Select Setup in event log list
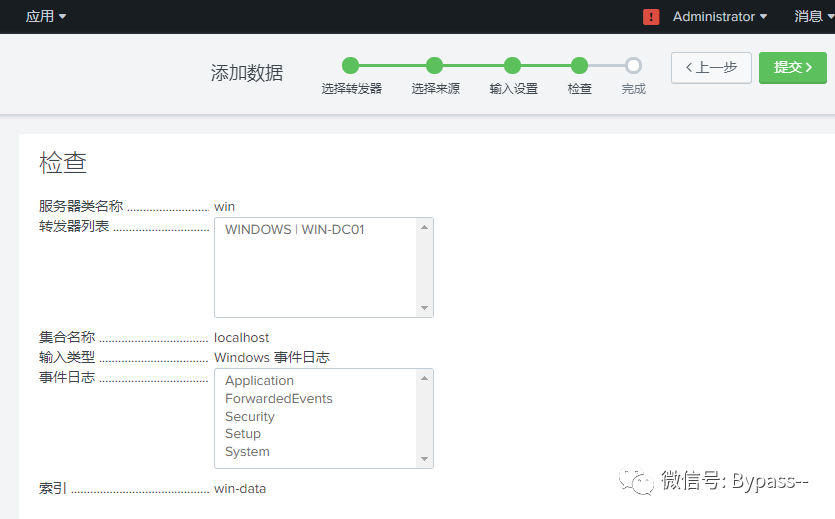The width and height of the screenshot is (835, 519). [x=243, y=434]
